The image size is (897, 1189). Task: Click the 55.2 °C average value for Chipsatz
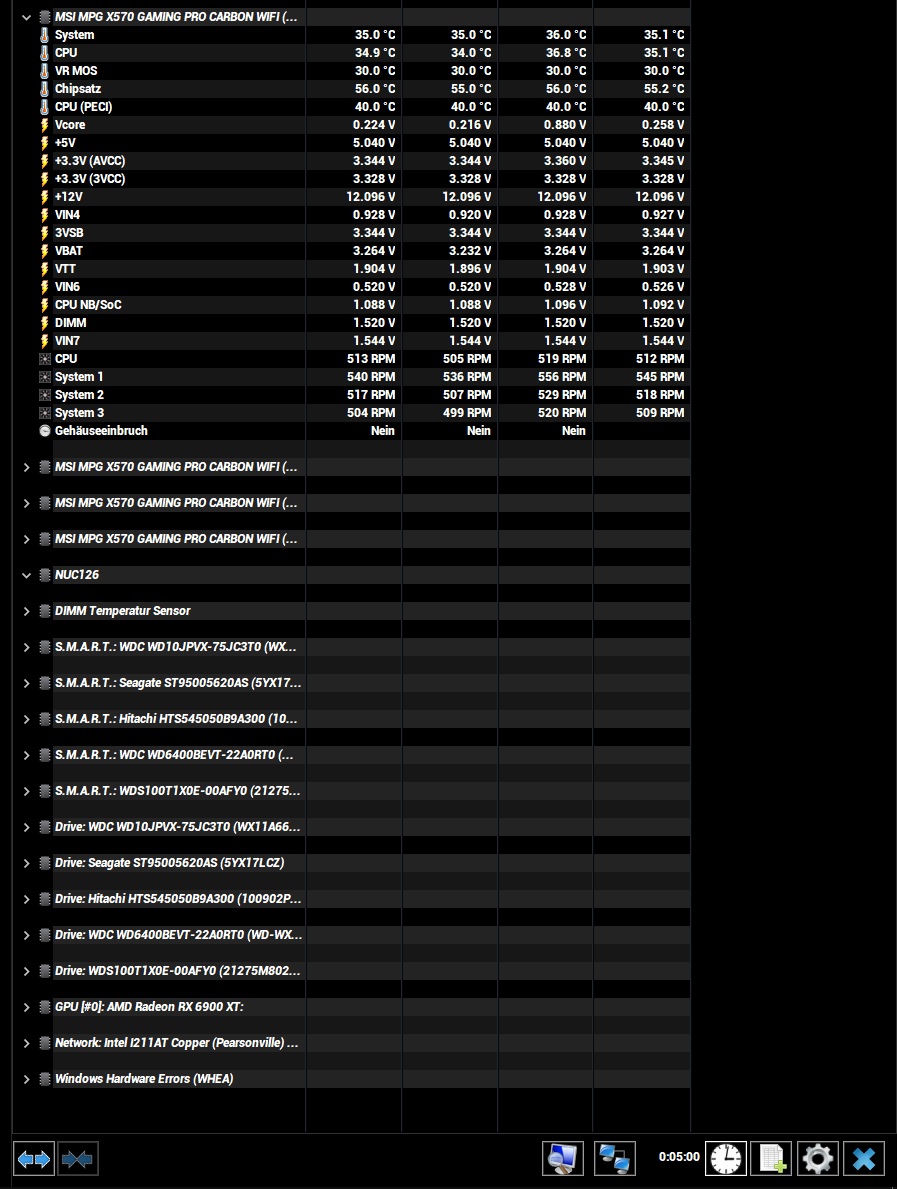(x=663, y=89)
